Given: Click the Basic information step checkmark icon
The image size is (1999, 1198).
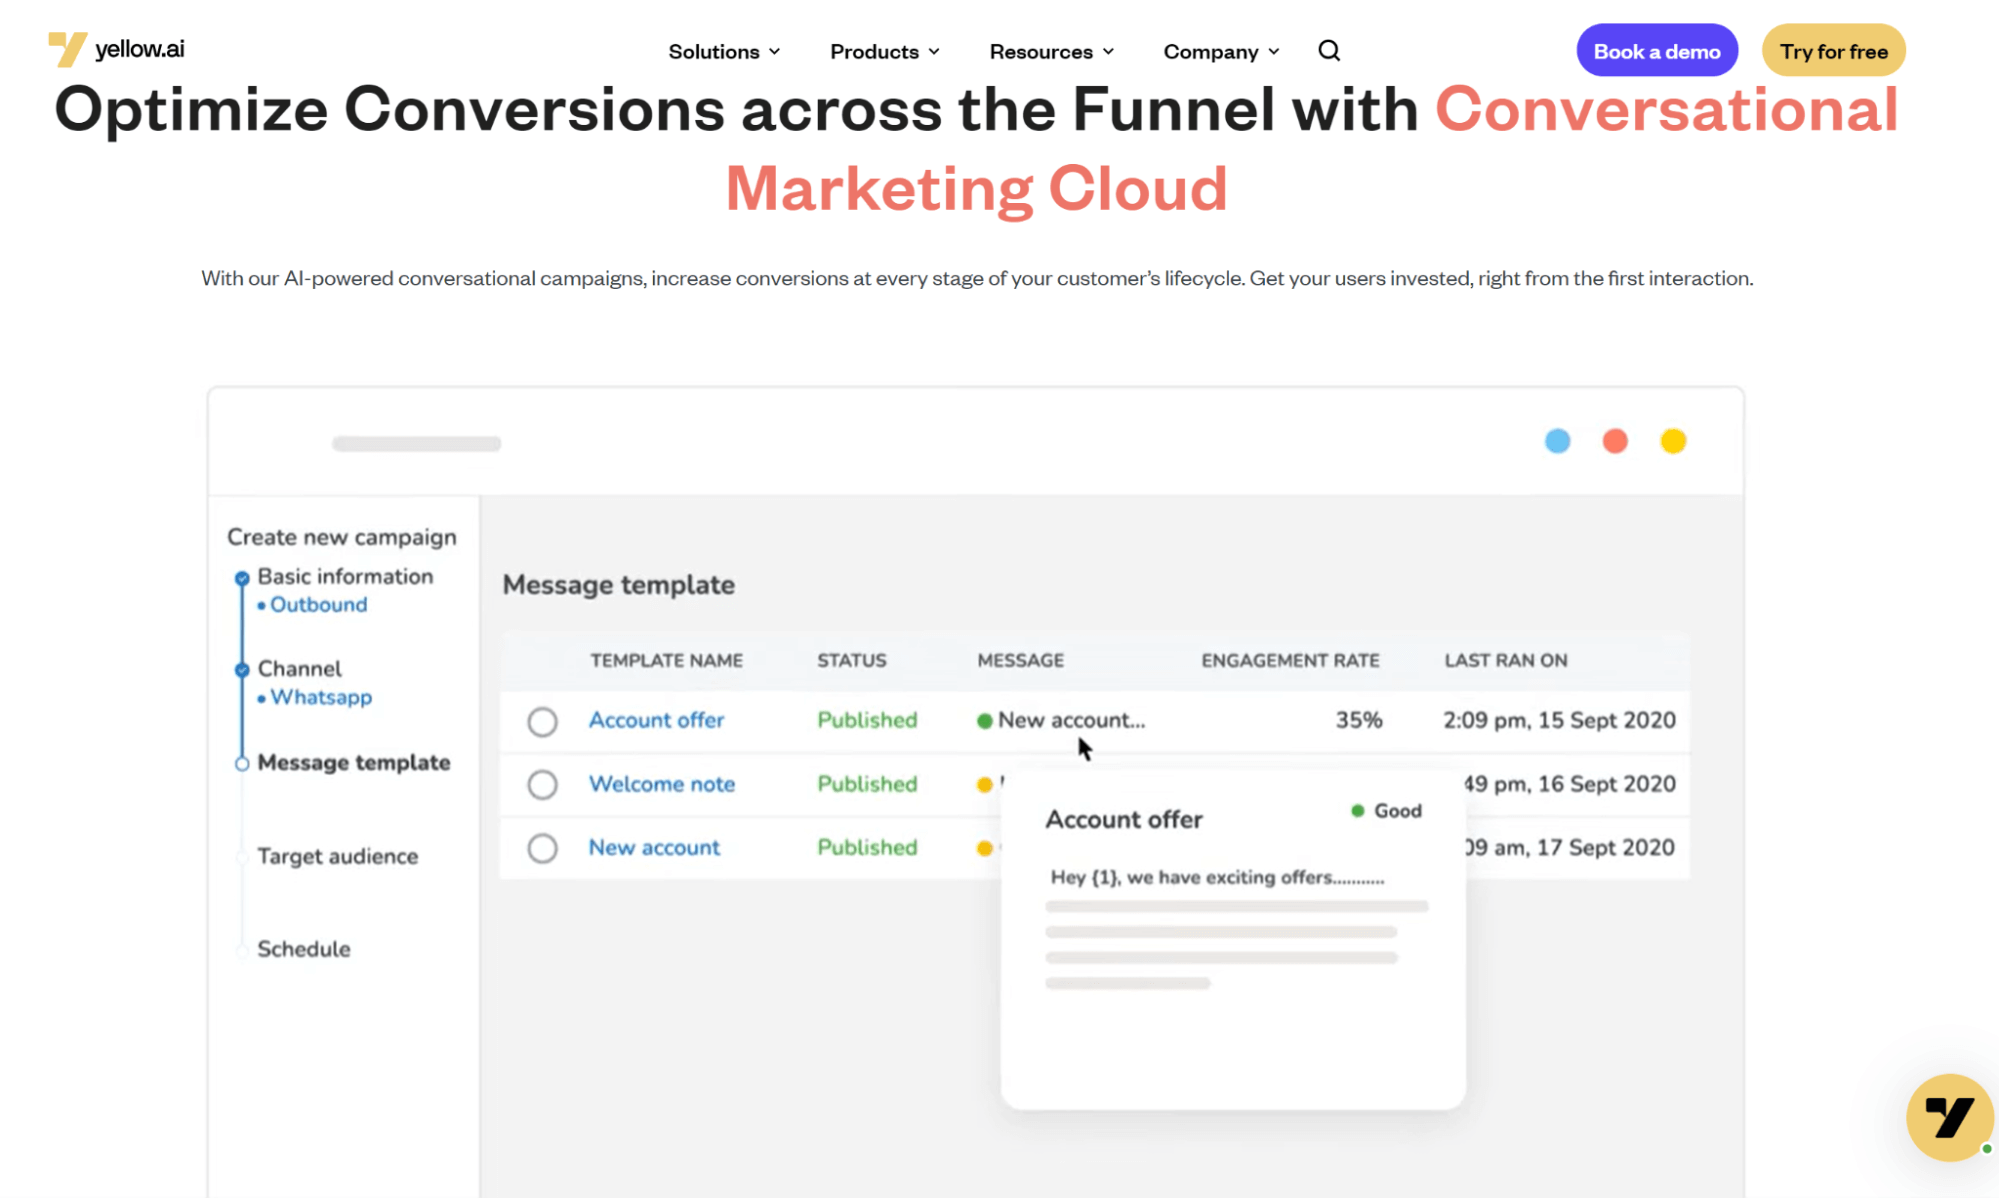Looking at the screenshot, I should pyautogui.click(x=242, y=578).
